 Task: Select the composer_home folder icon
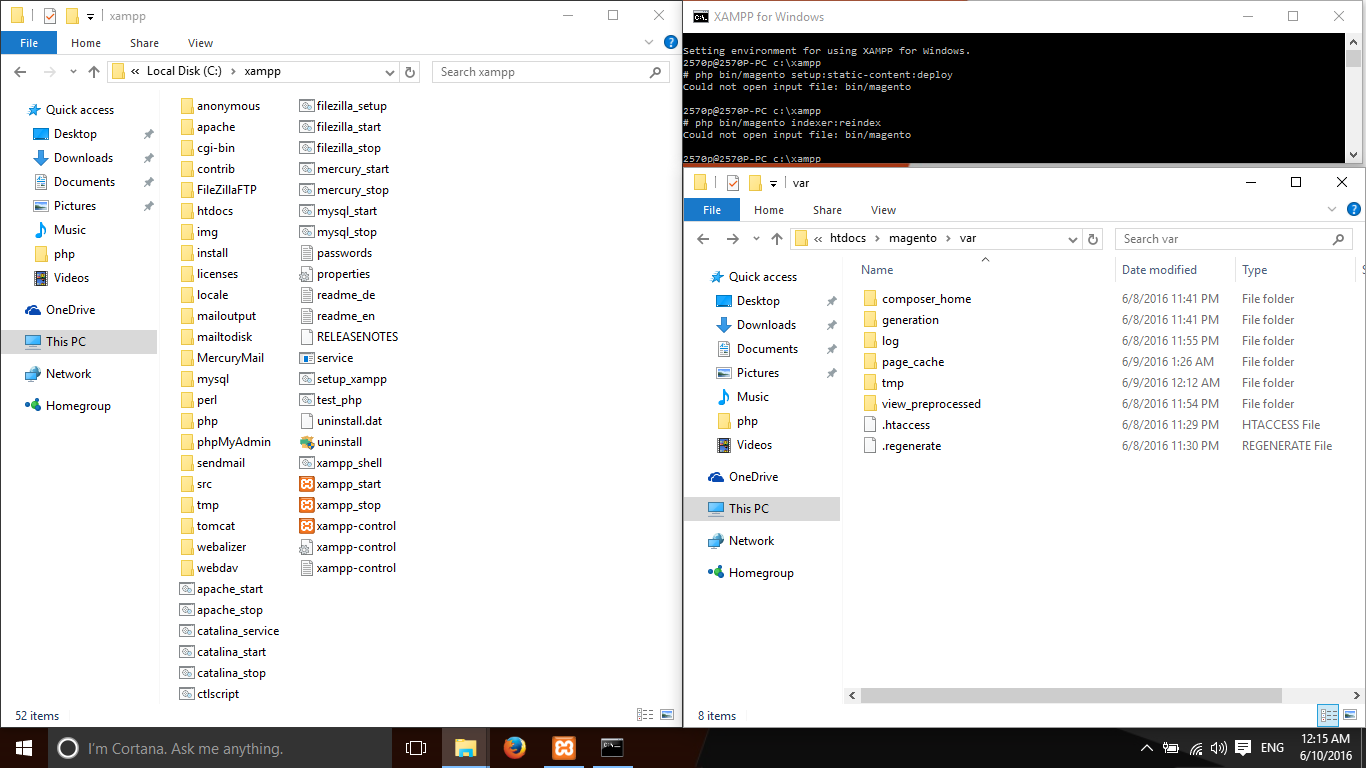coord(870,299)
